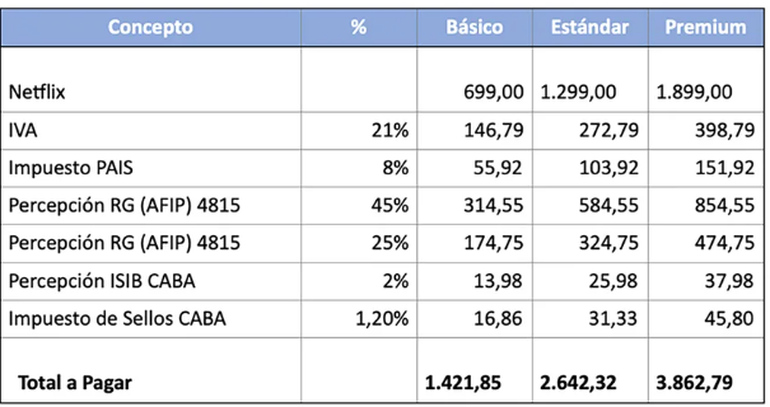
Task: Select the Estándar Netflix price 1.299,00
Action: [578, 92]
